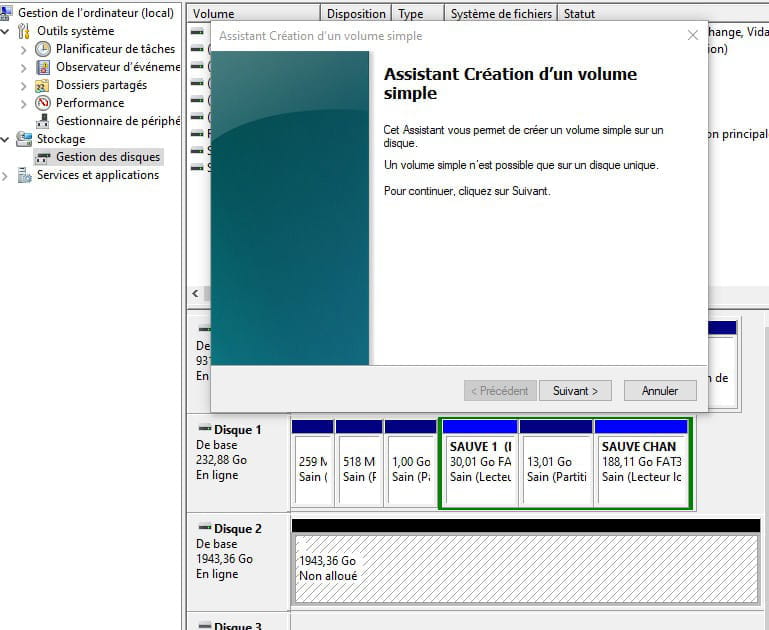Image resolution: width=769 pixels, height=630 pixels.
Task: Click the Gestion des disques icon
Action: (43, 157)
